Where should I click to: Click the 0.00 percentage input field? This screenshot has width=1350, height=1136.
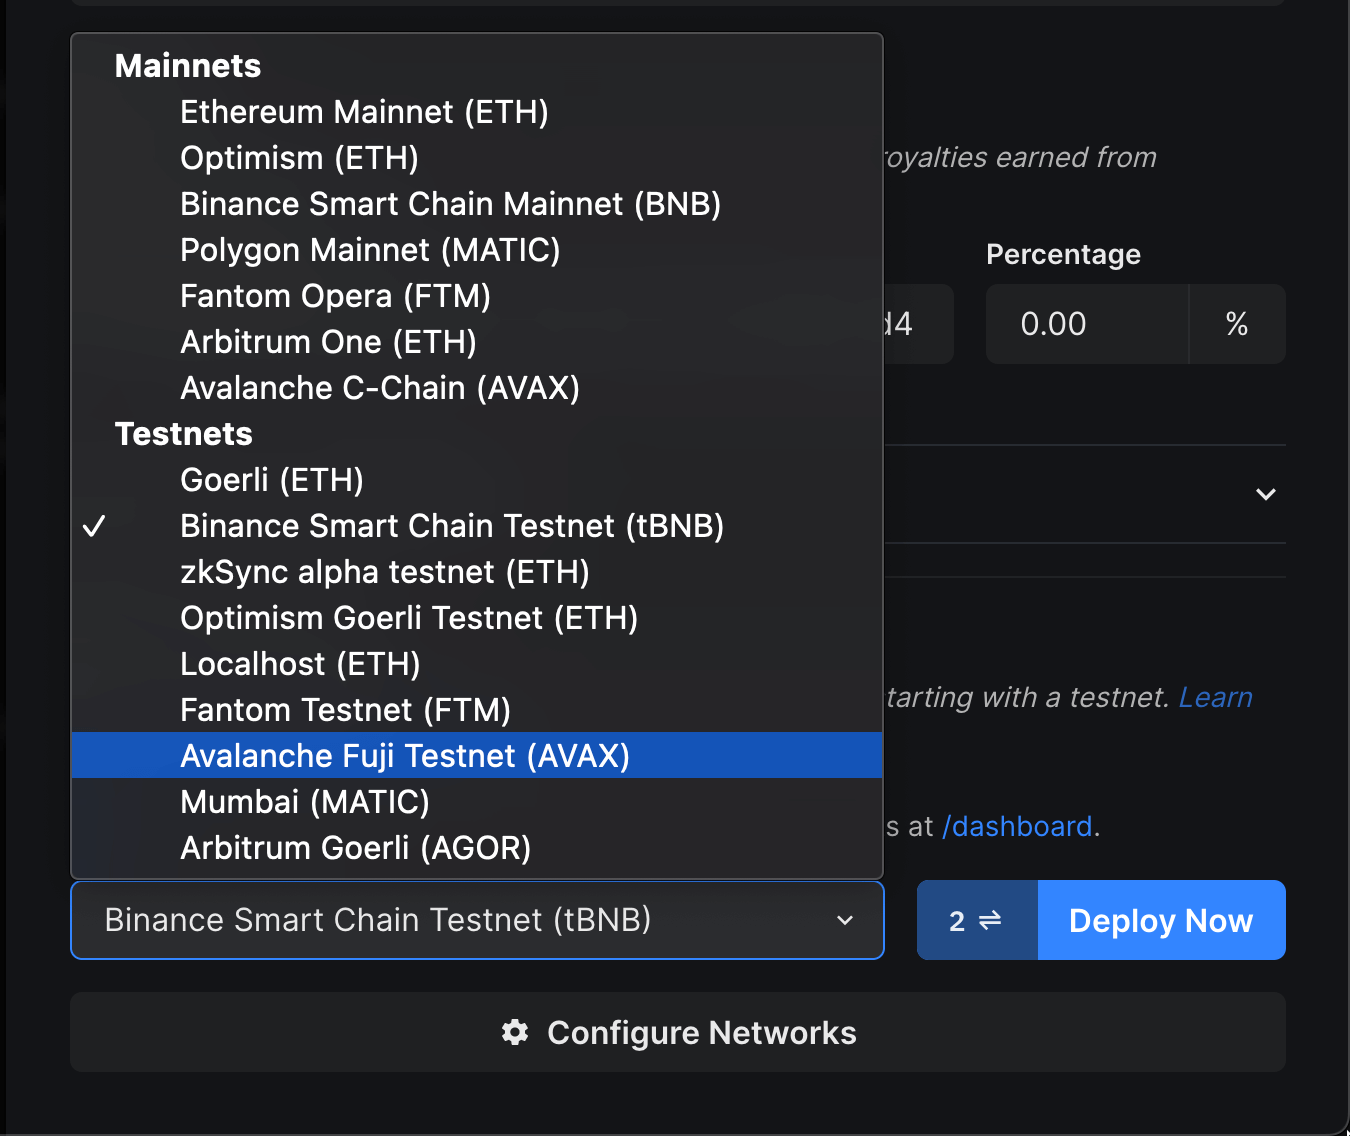coord(1086,323)
